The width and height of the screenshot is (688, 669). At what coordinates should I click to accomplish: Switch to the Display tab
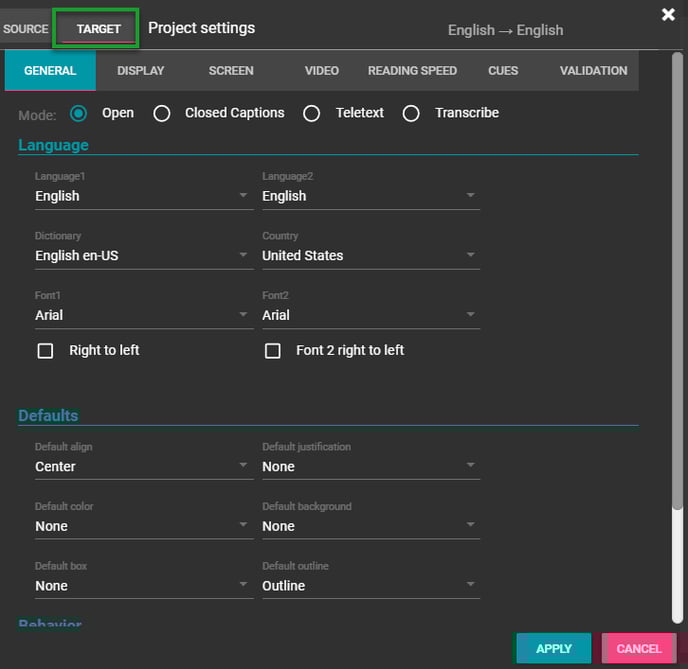(140, 71)
